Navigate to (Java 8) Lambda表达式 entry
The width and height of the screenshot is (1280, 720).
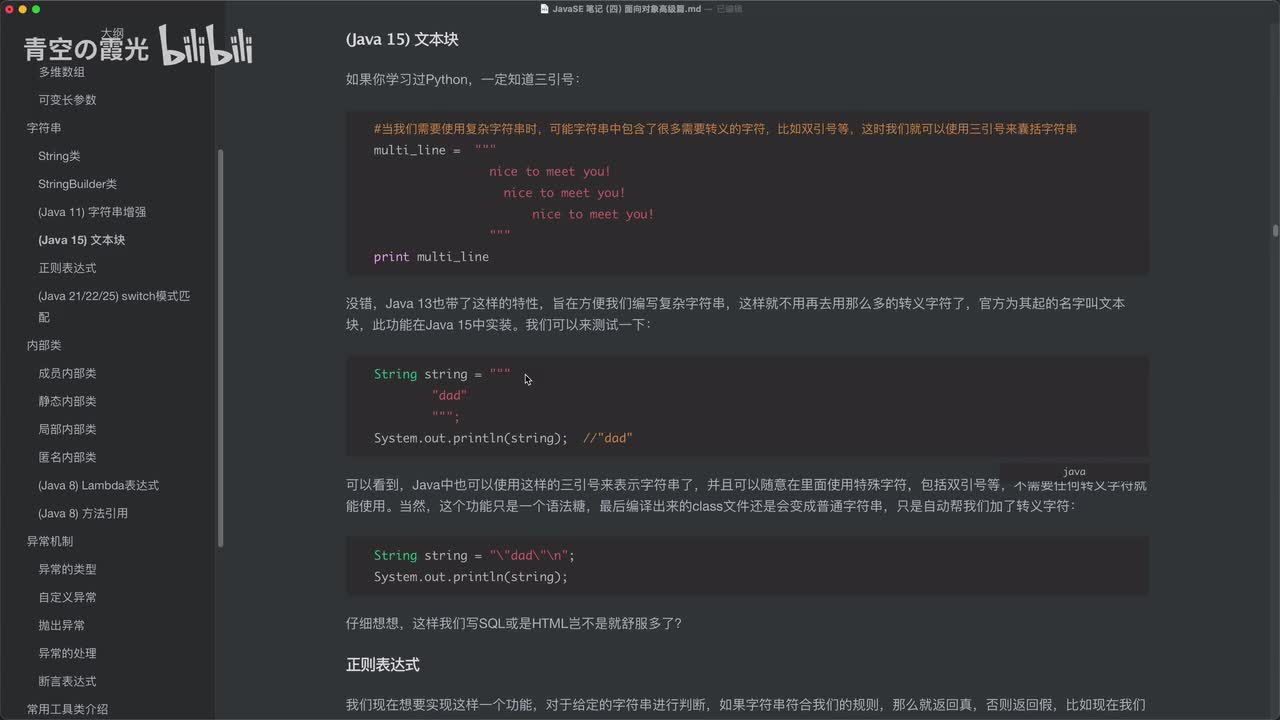pos(98,485)
